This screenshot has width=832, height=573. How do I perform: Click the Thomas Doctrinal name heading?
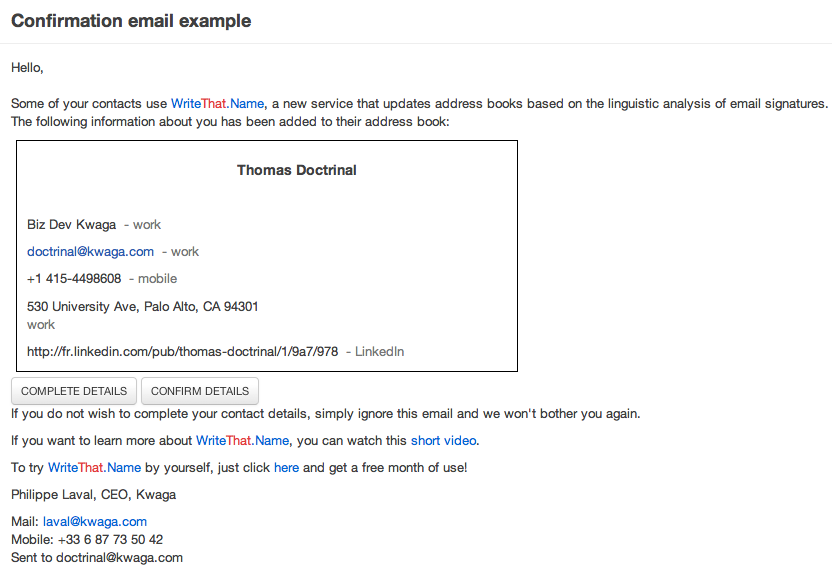point(297,170)
